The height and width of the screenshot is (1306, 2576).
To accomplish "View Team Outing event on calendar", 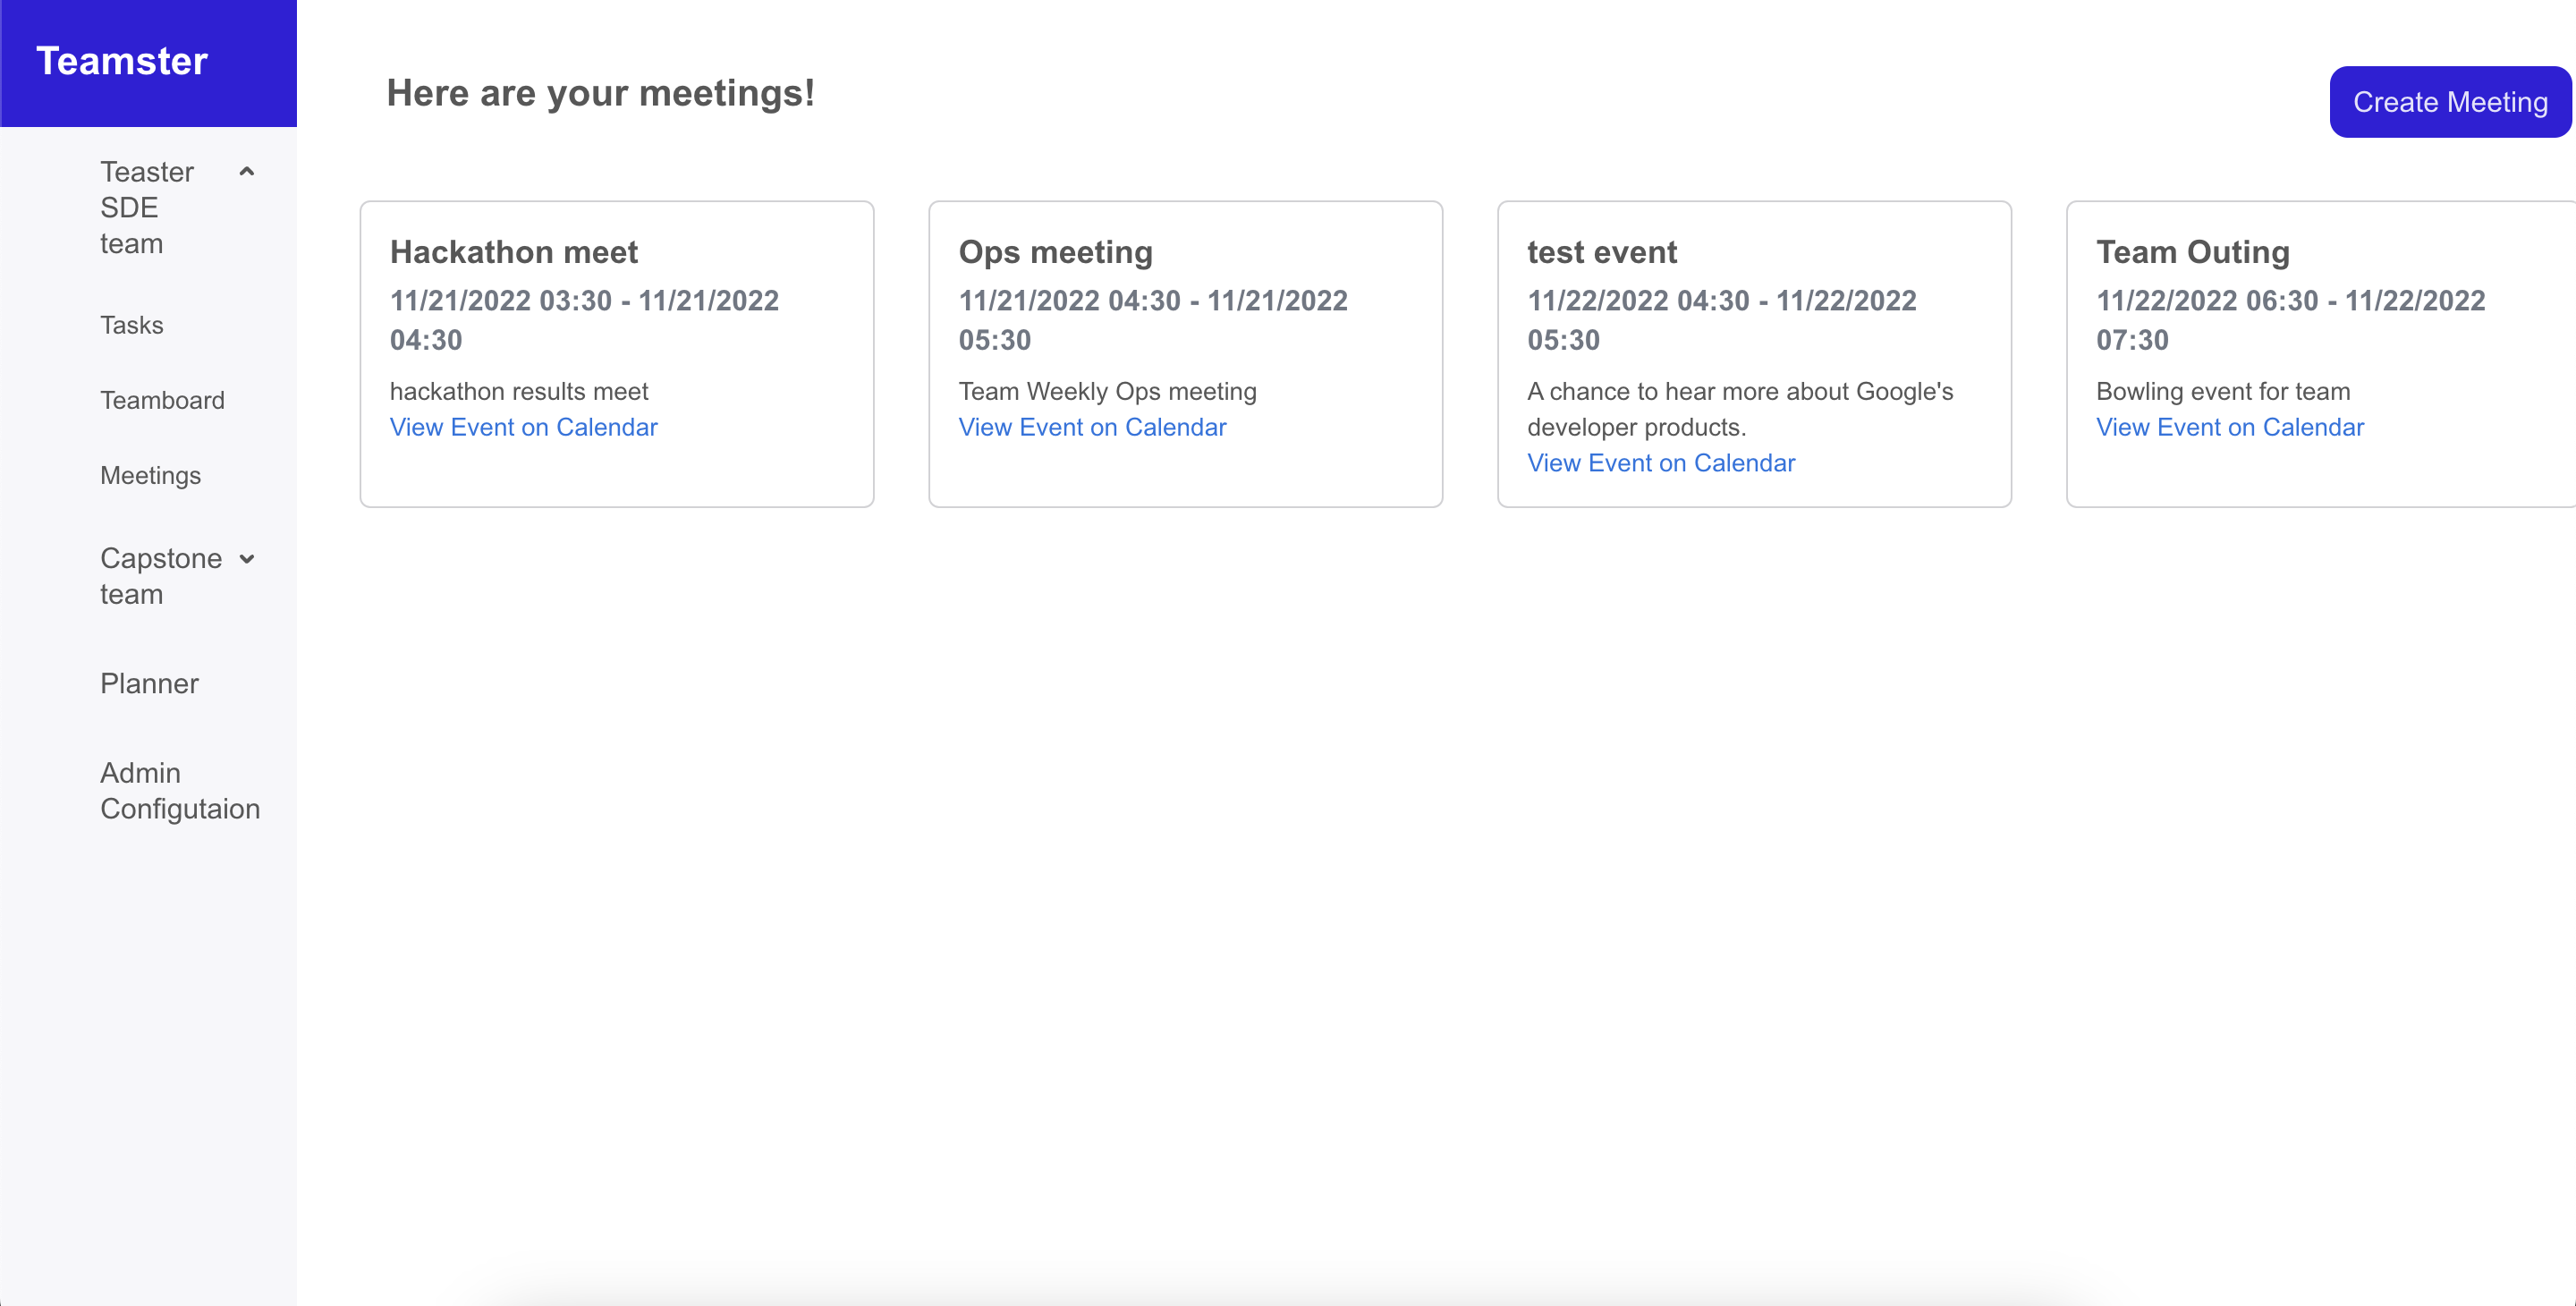I will (x=2229, y=427).
